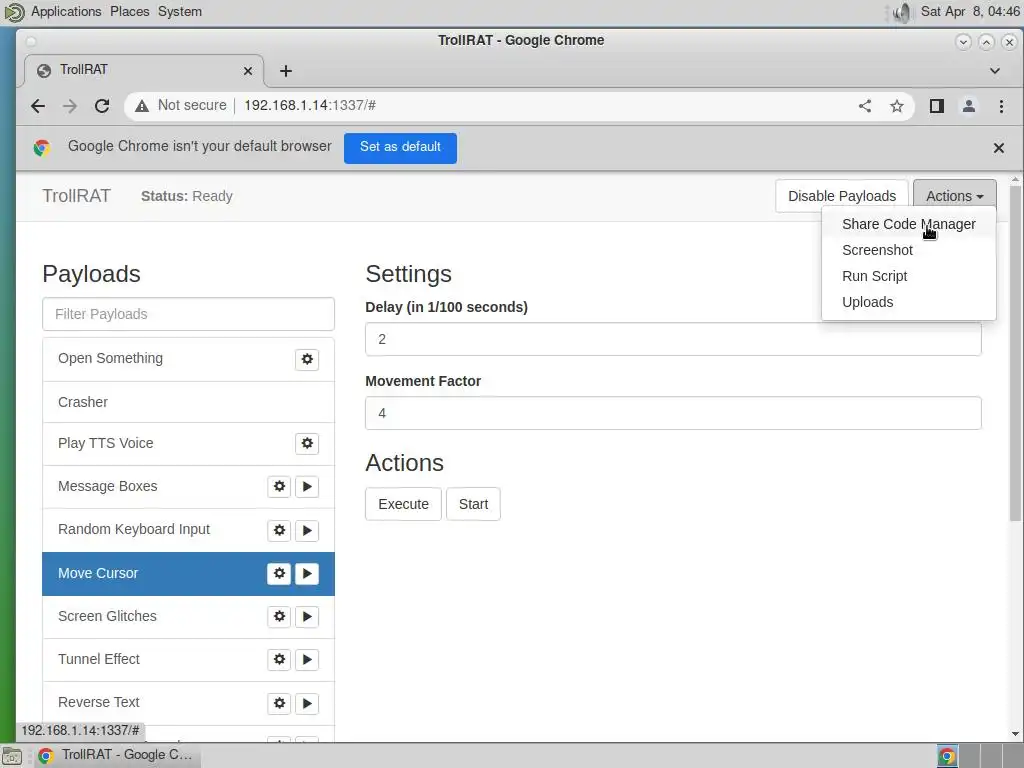Open the Places menu
Viewport: 1024px width, 768px height.
point(129,12)
